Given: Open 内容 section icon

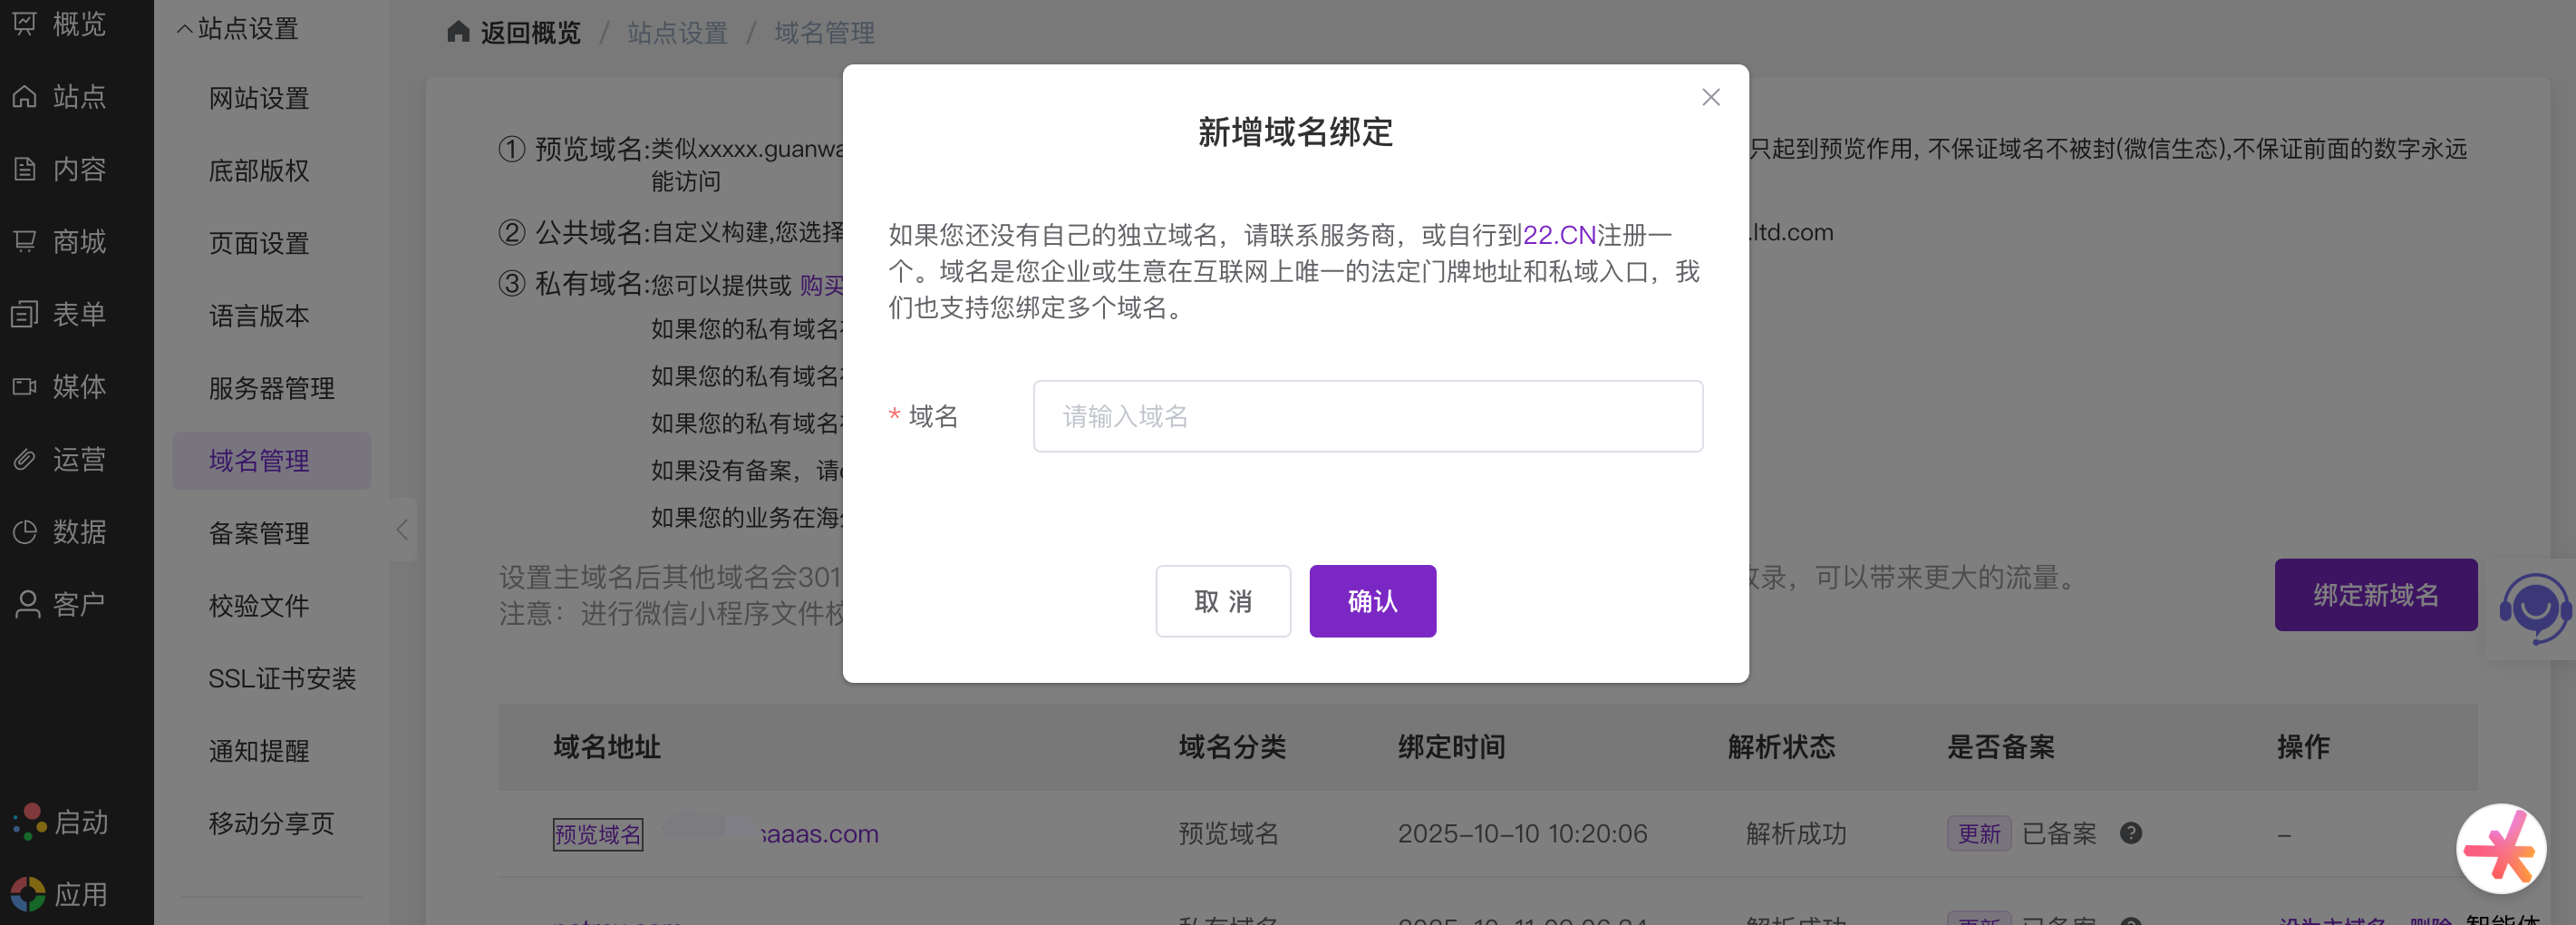Looking at the screenshot, I should coord(25,169).
